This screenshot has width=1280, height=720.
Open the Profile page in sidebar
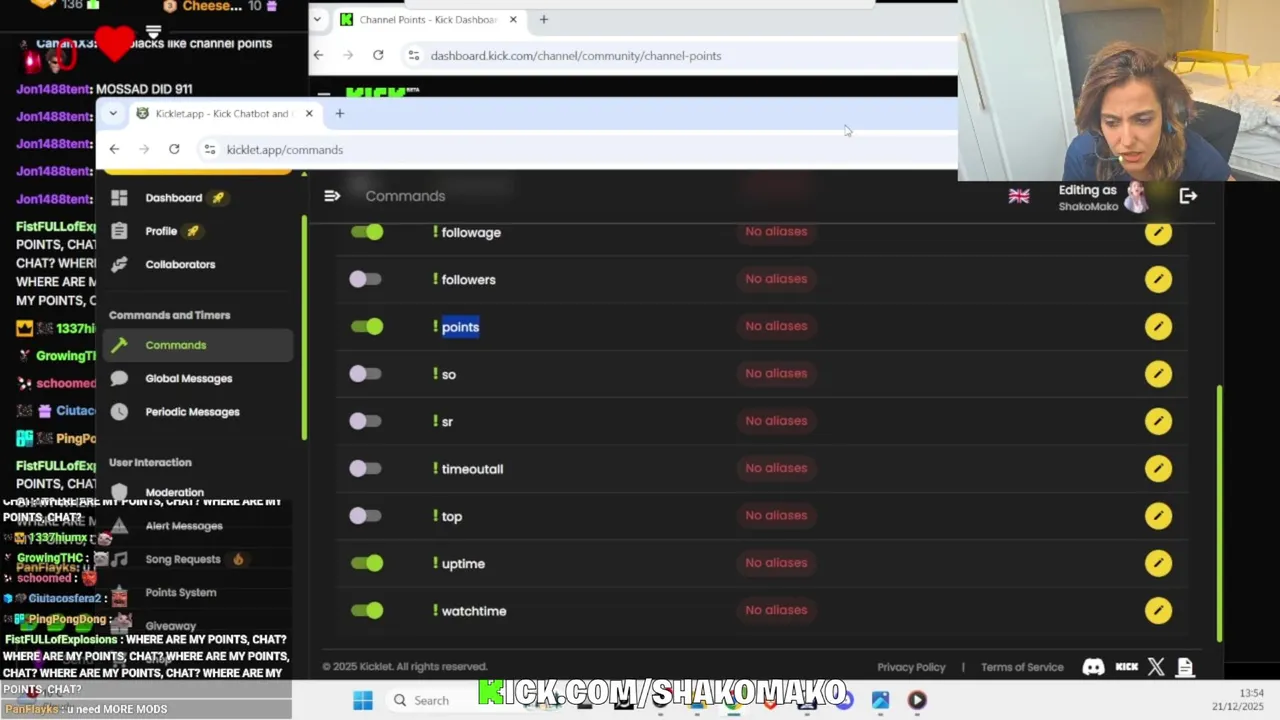click(x=160, y=231)
